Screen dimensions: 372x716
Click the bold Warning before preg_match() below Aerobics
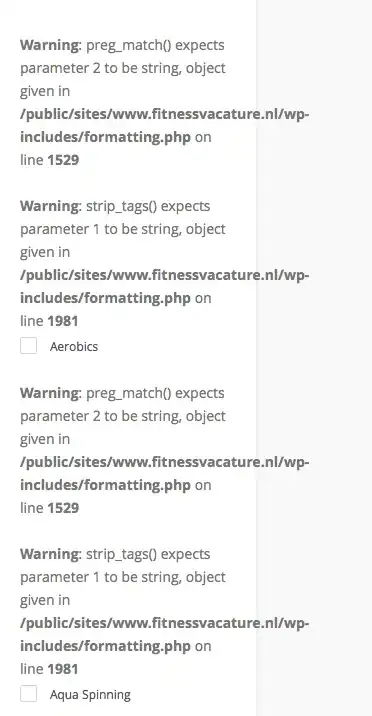pos(50,393)
